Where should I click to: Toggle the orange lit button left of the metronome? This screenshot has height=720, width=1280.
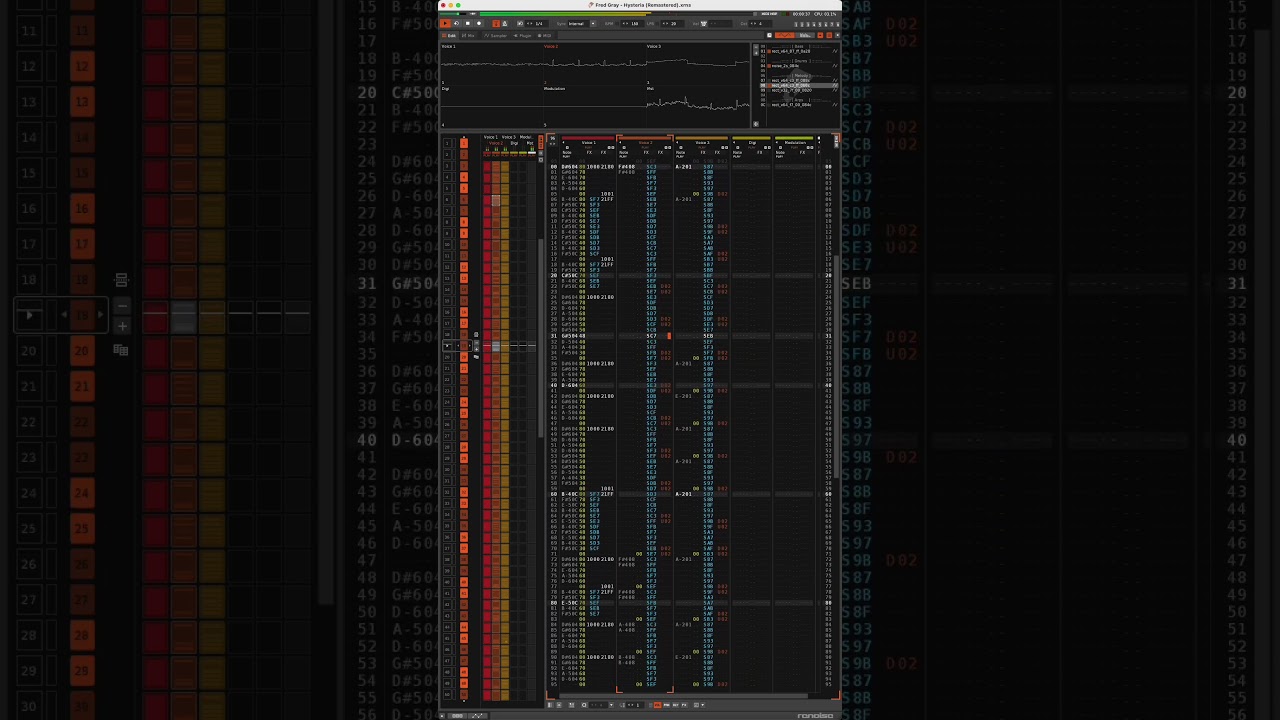point(496,23)
